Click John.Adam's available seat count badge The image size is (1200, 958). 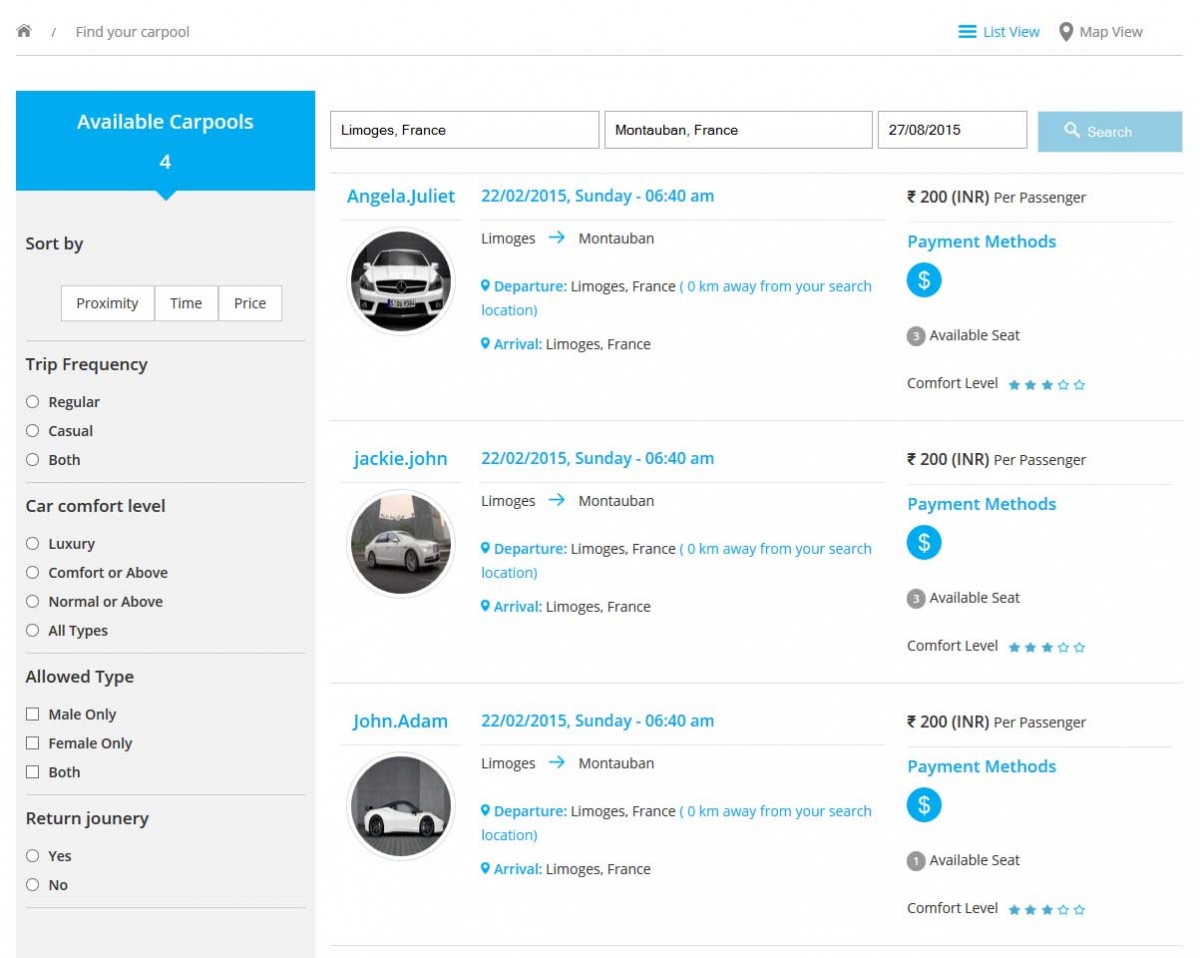915,861
